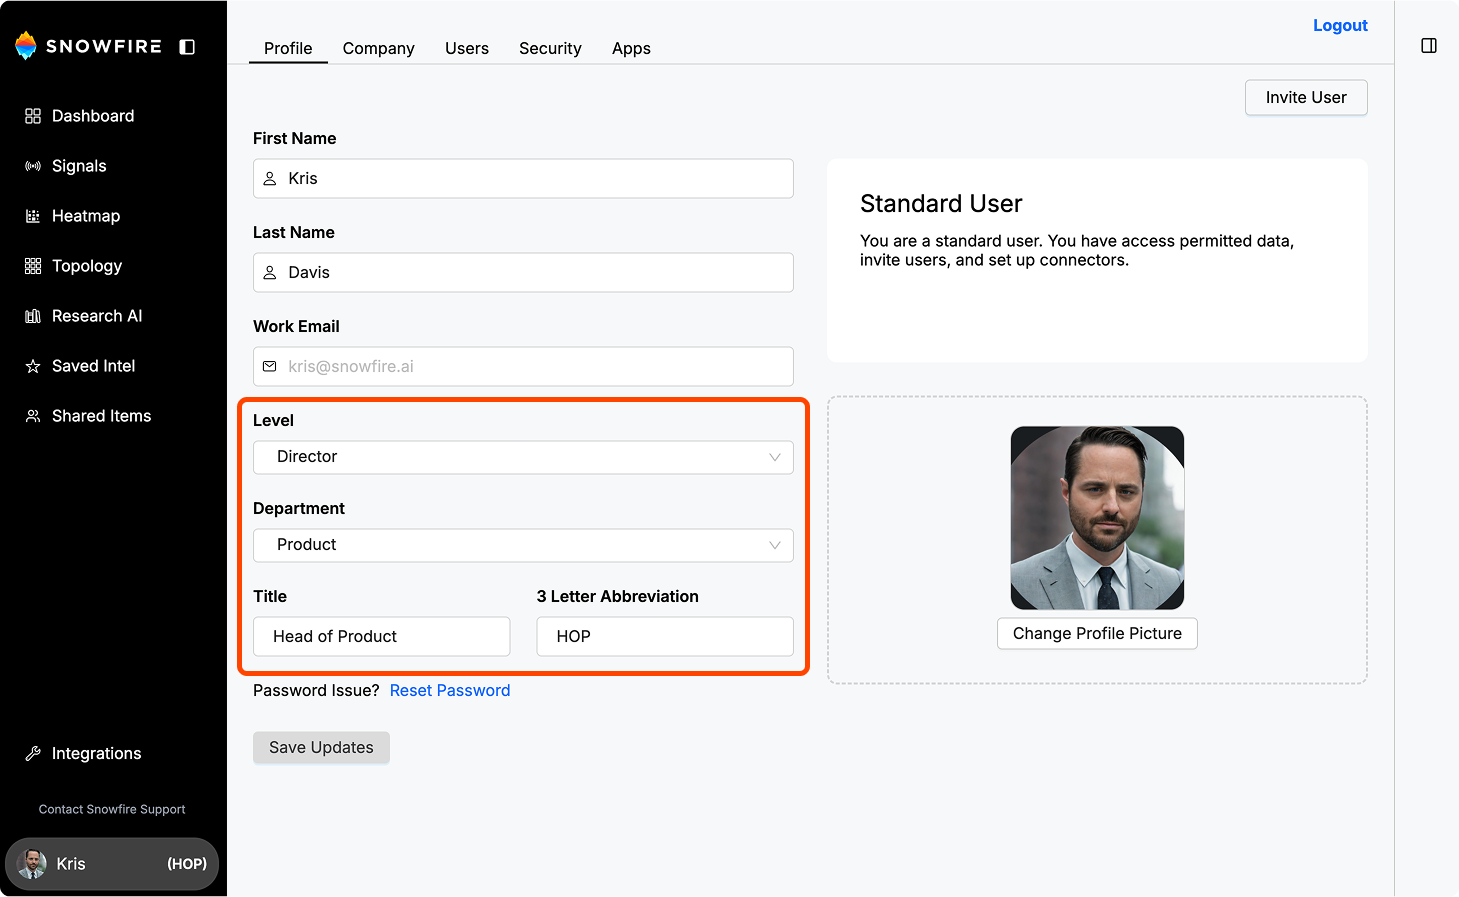The width and height of the screenshot is (1459, 897).
Task: Click the Integrations wrench icon
Action: pyautogui.click(x=33, y=754)
